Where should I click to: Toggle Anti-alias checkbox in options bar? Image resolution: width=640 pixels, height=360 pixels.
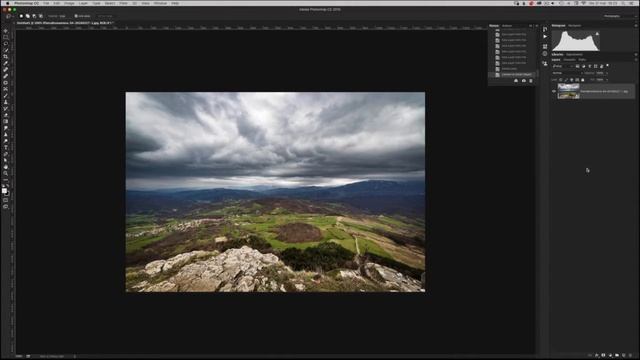click(76, 16)
